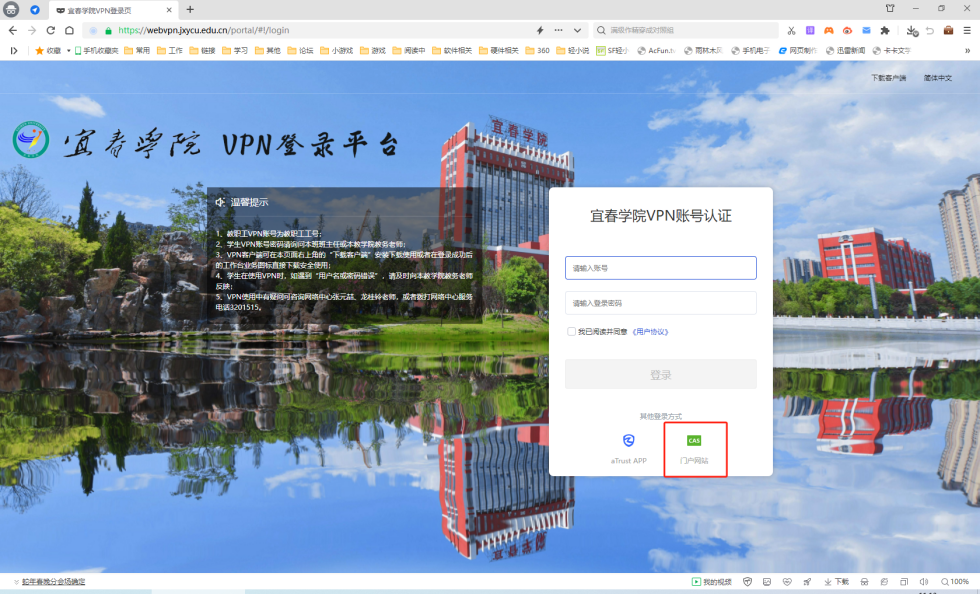Click the 登录 login button
Image resolution: width=980 pixels, height=594 pixels.
pos(660,375)
